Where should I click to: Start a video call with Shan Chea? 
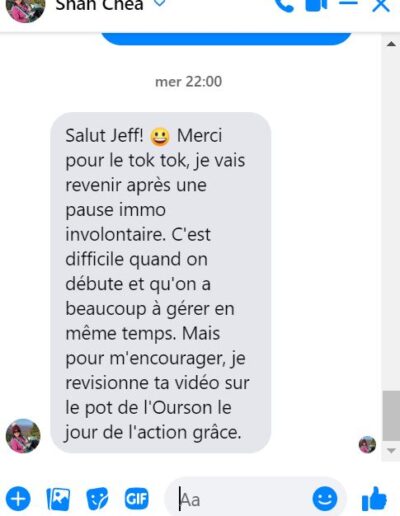[316, 4]
